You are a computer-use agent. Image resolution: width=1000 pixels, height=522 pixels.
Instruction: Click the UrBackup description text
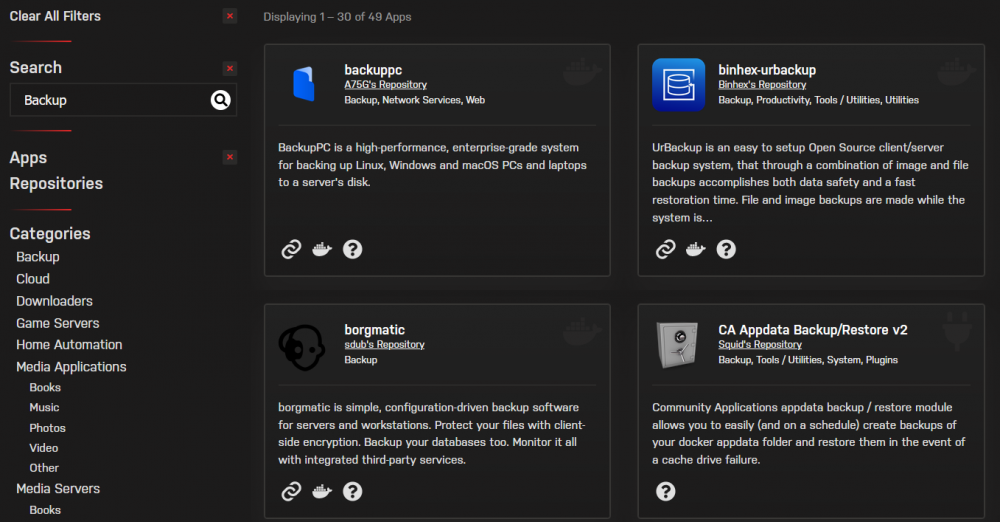(810, 183)
